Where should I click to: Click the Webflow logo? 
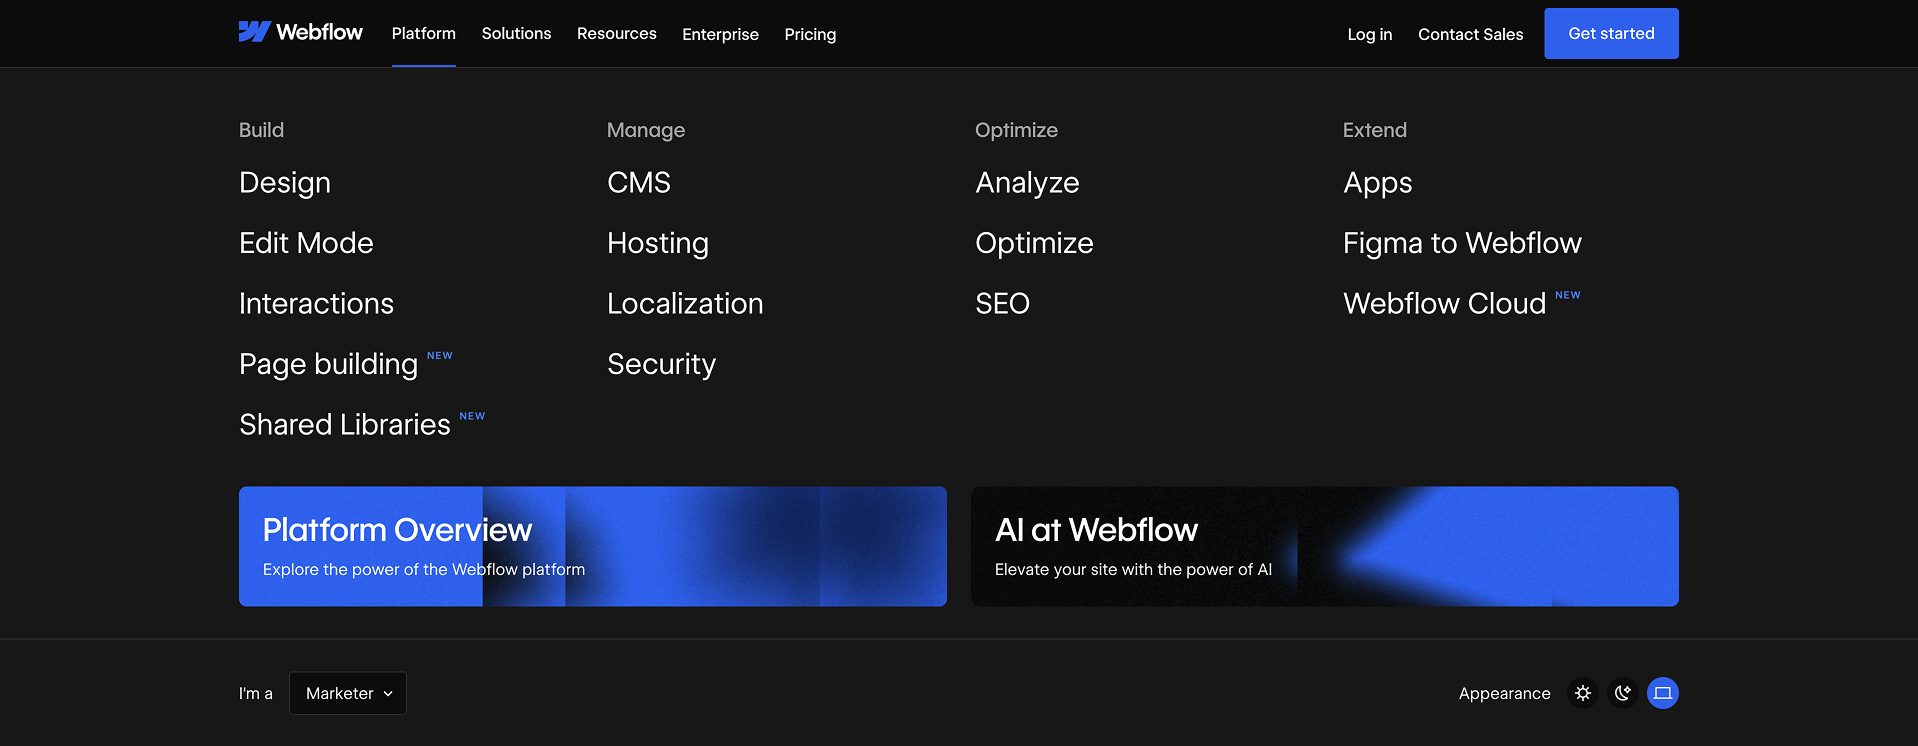click(x=300, y=32)
